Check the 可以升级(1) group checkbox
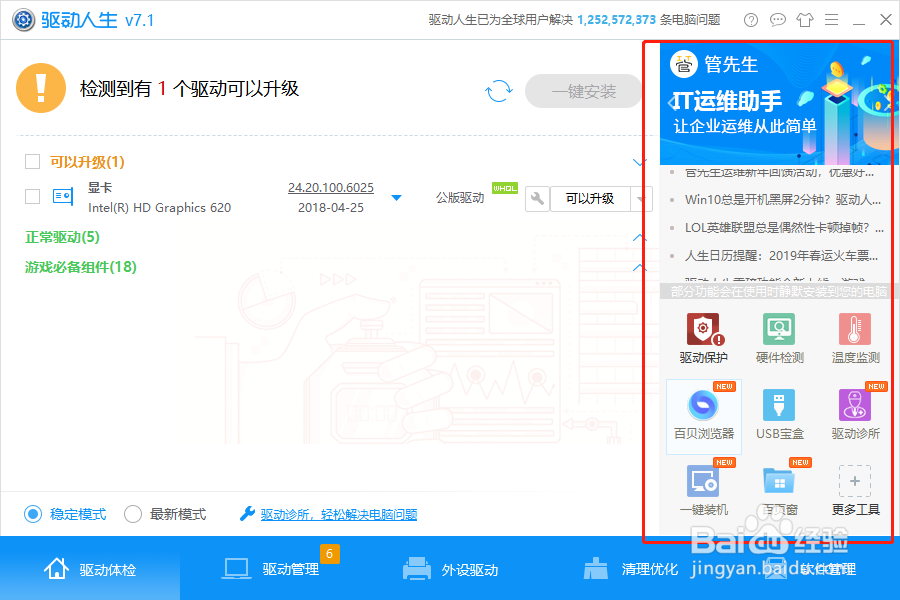This screenshot has width=900, height=600. tap(32, 161)
